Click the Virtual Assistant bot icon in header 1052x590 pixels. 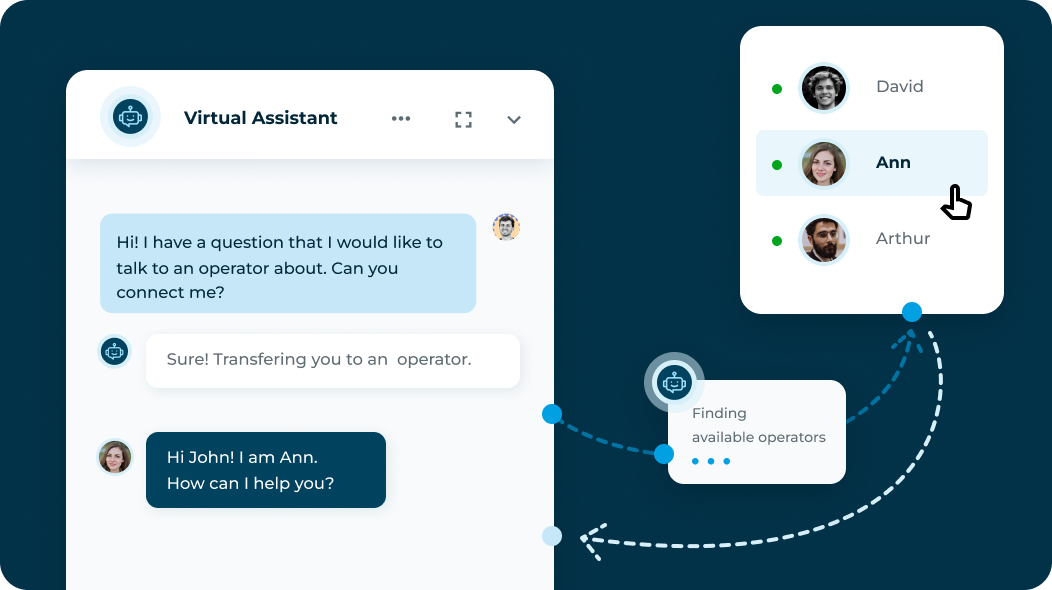point(130,117)
